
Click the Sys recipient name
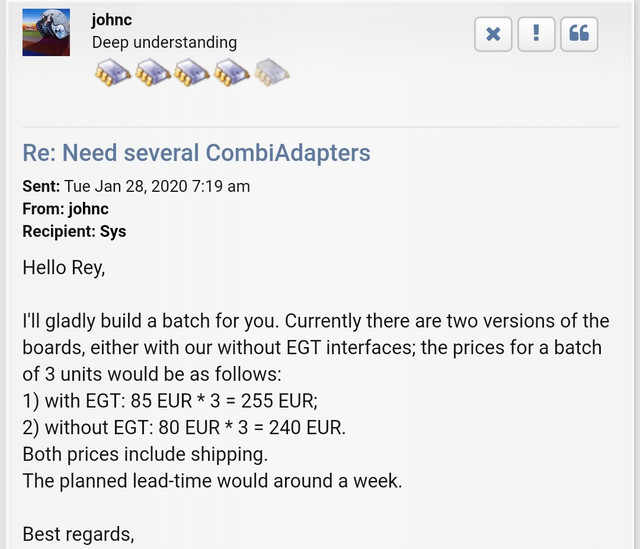113,231
